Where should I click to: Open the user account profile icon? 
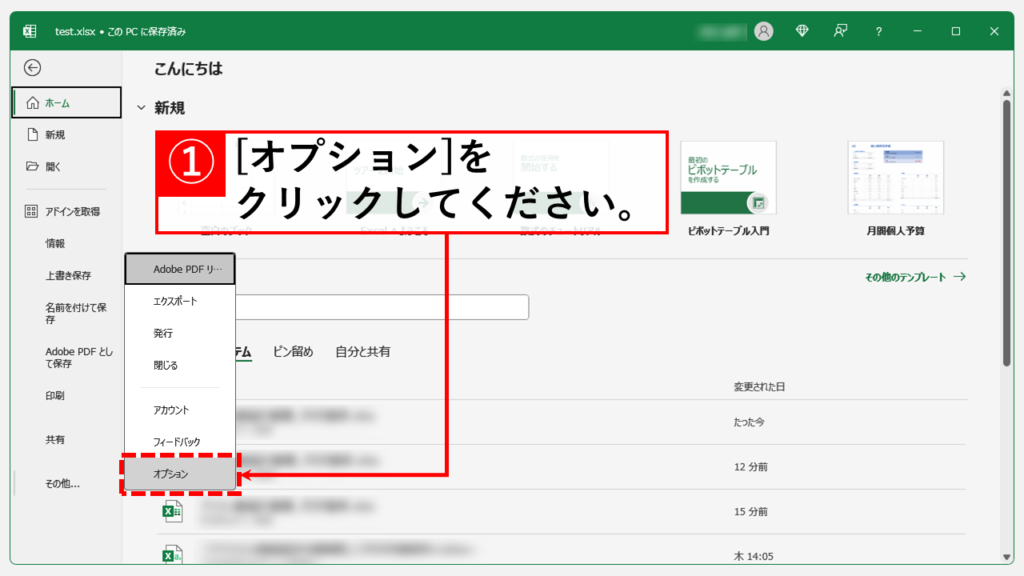coord(764,31)
